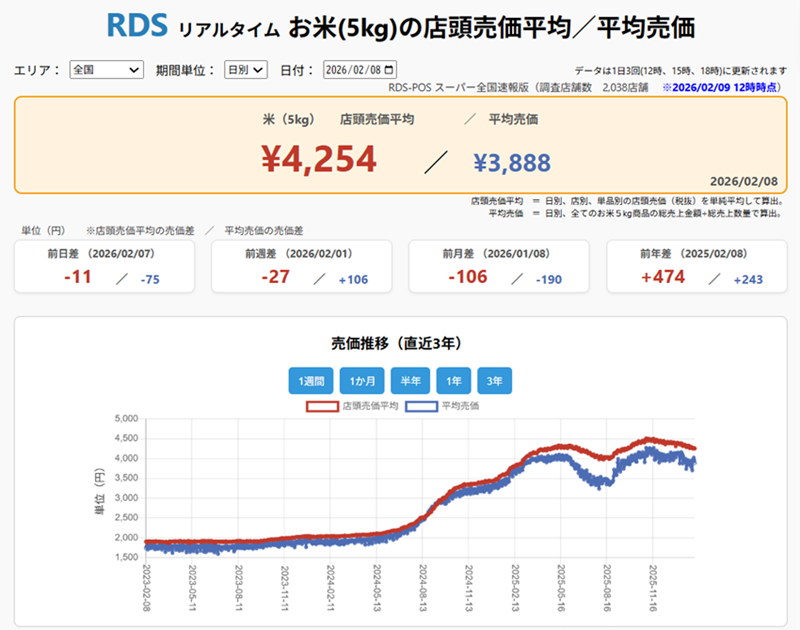Click the 日付 date input field
Viewport: 800px width, 630px height.
(360, 70)
